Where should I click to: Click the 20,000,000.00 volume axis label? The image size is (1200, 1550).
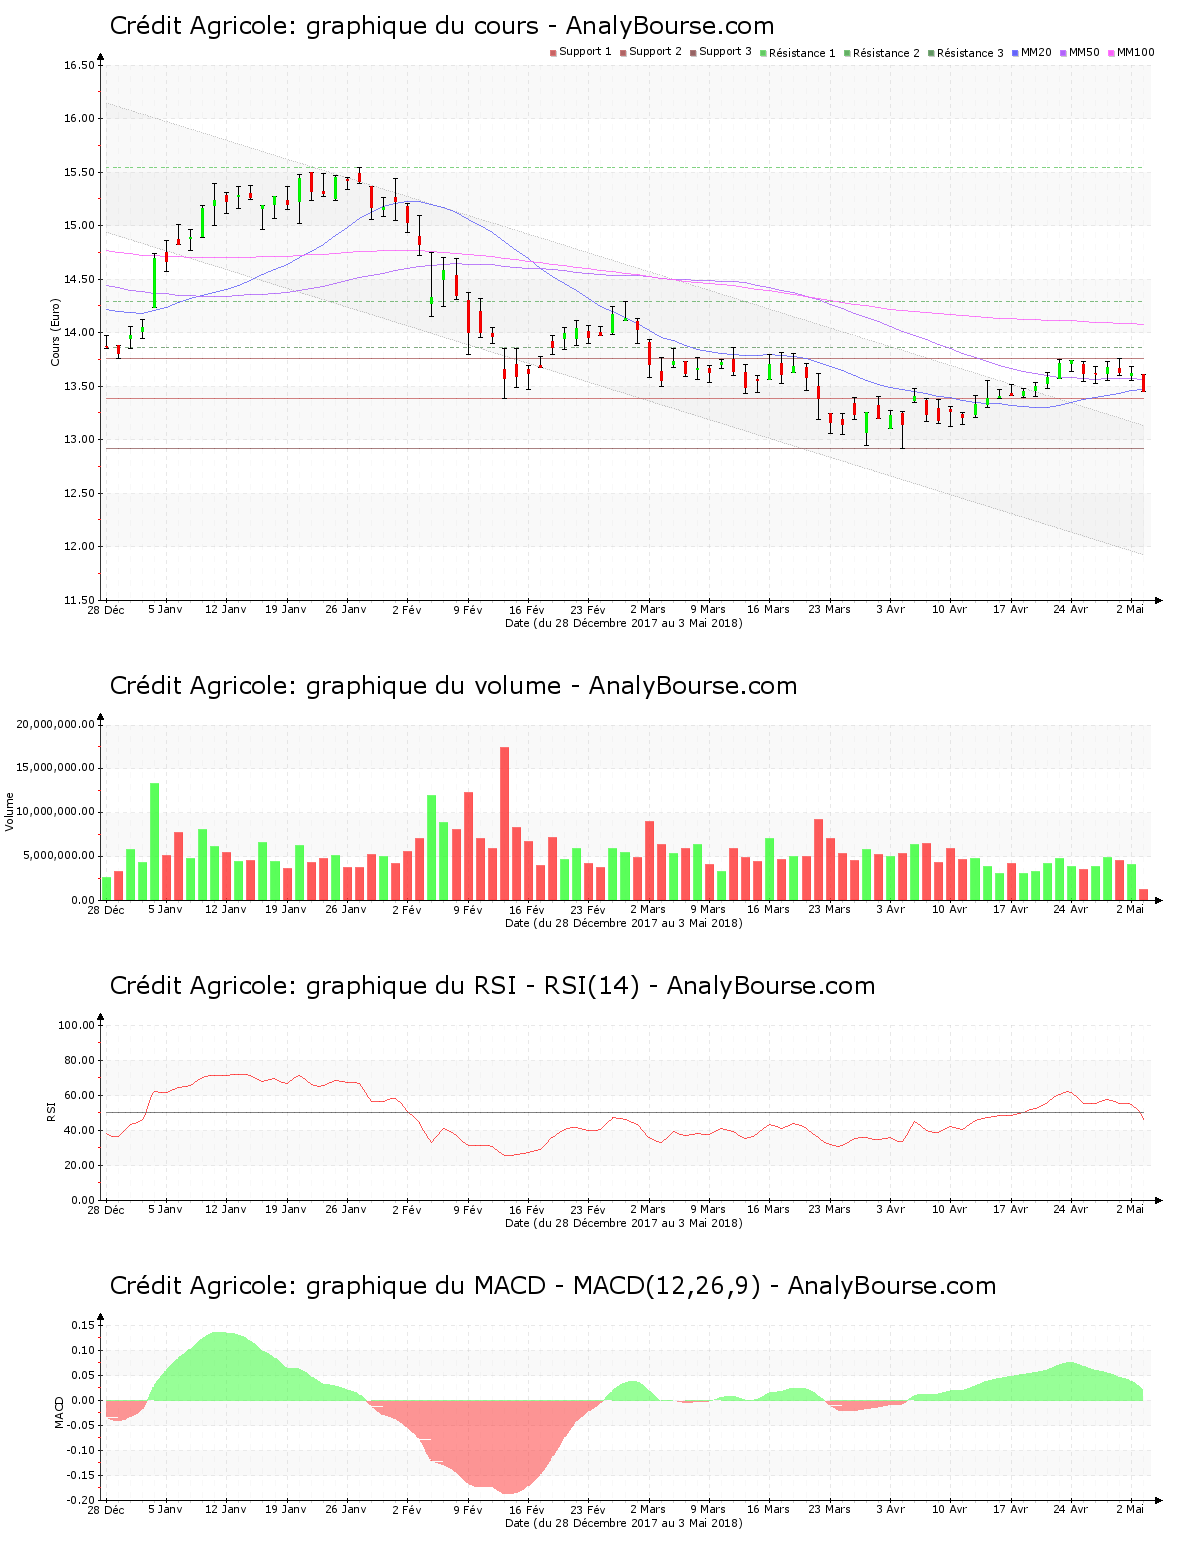[56, 724]
